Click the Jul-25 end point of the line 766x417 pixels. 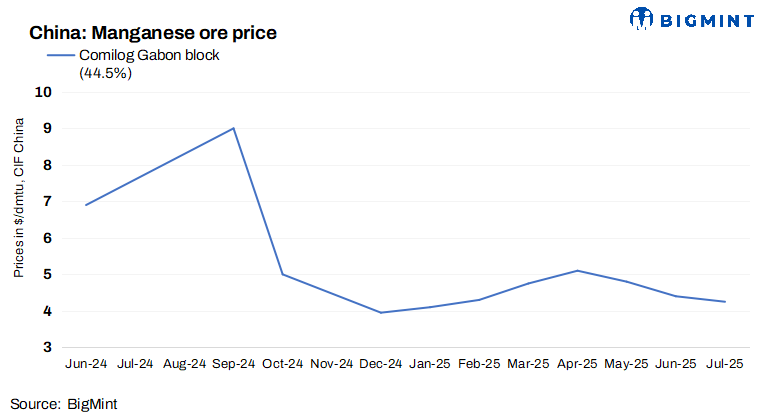tap(723, 302)
